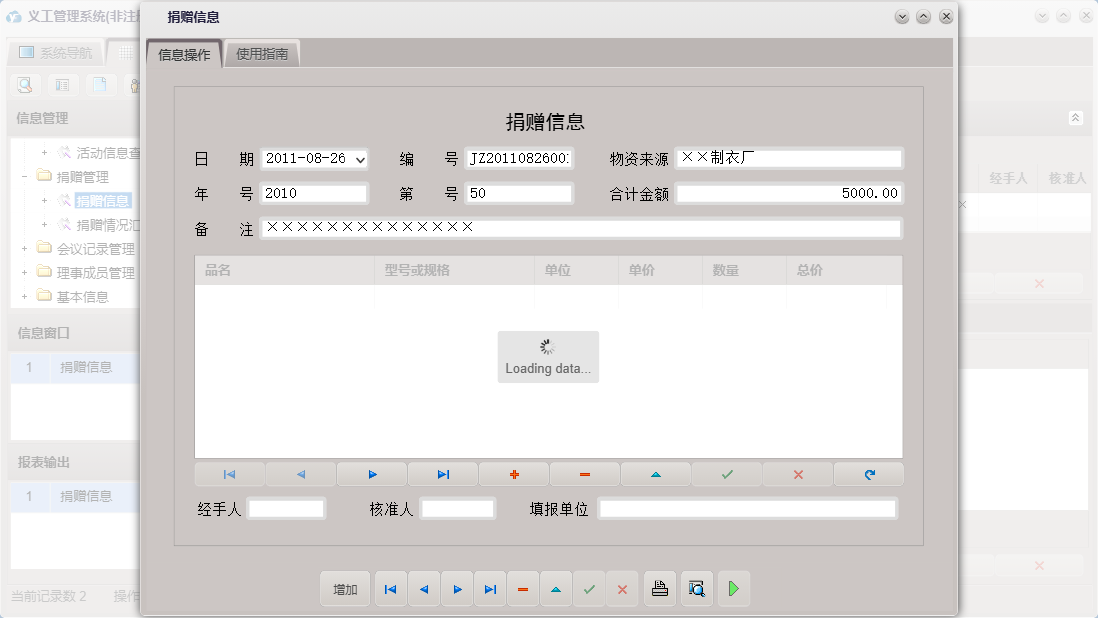
Task: Click the red X cancel icon in grid toolbar
Action: (x=797, y=474)
